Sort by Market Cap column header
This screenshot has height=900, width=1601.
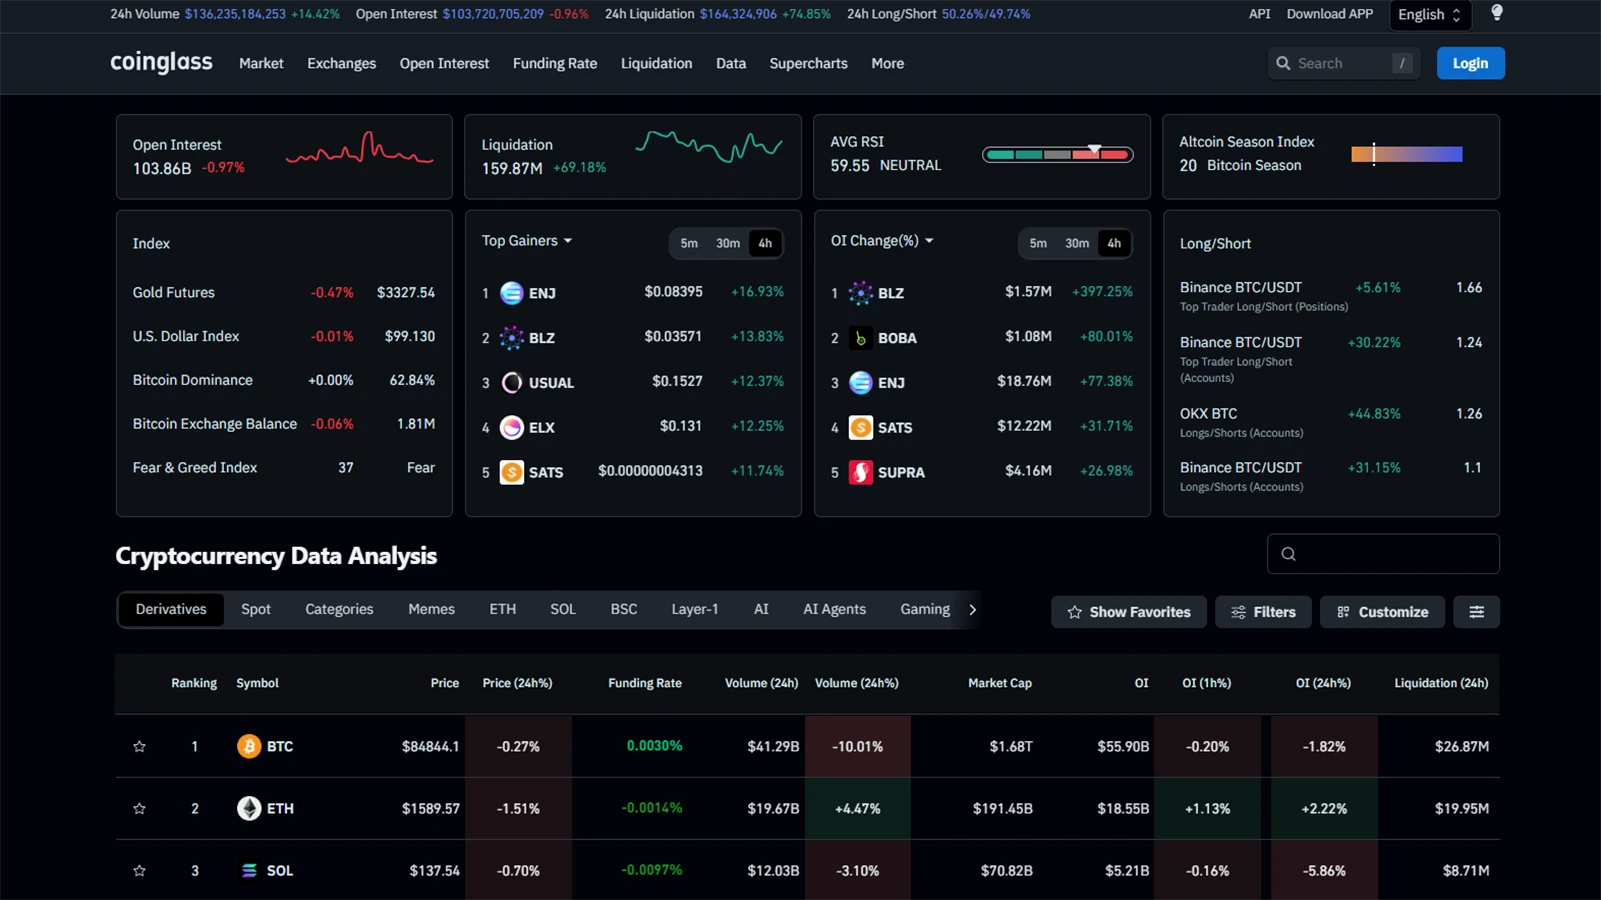pos(999,683)
